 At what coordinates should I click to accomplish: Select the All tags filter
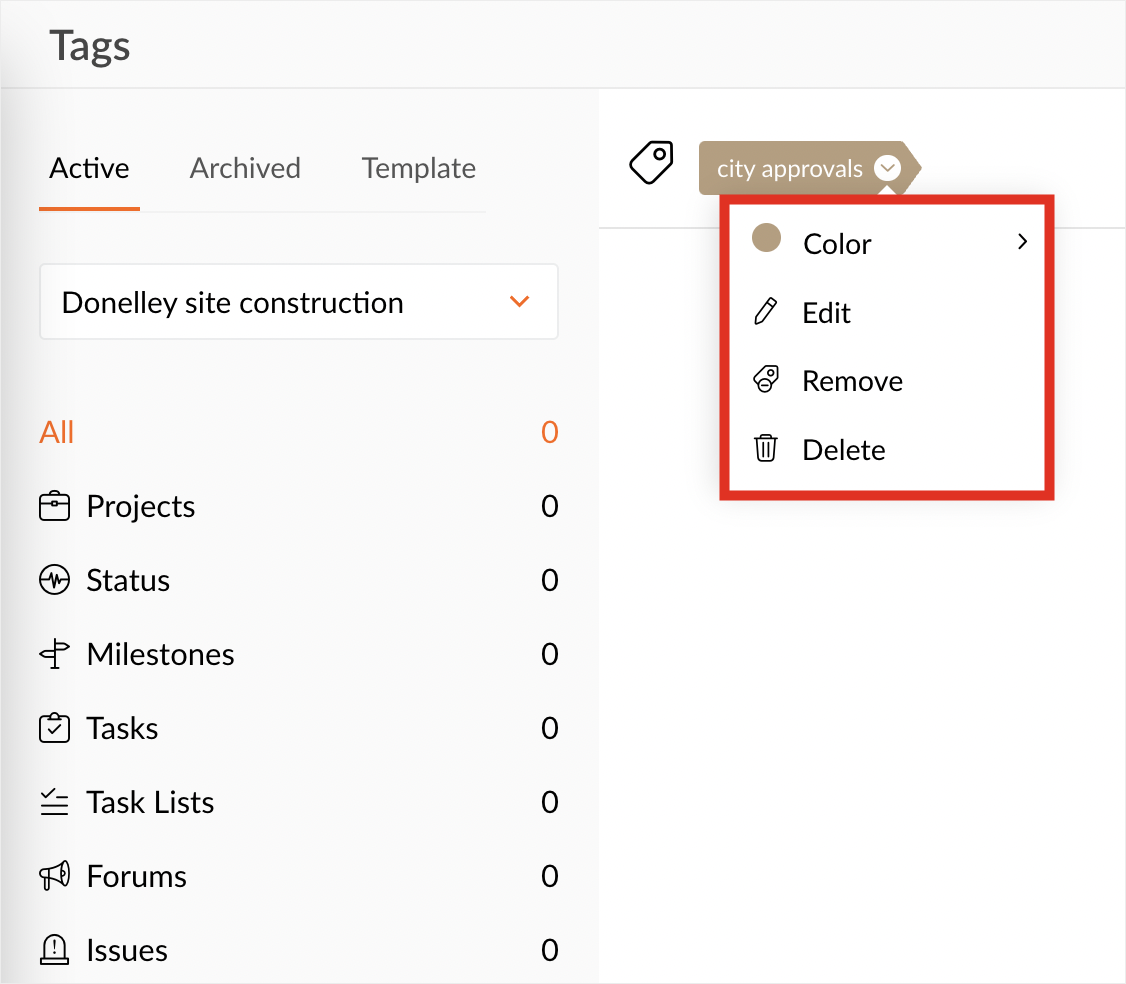[57, 433]
